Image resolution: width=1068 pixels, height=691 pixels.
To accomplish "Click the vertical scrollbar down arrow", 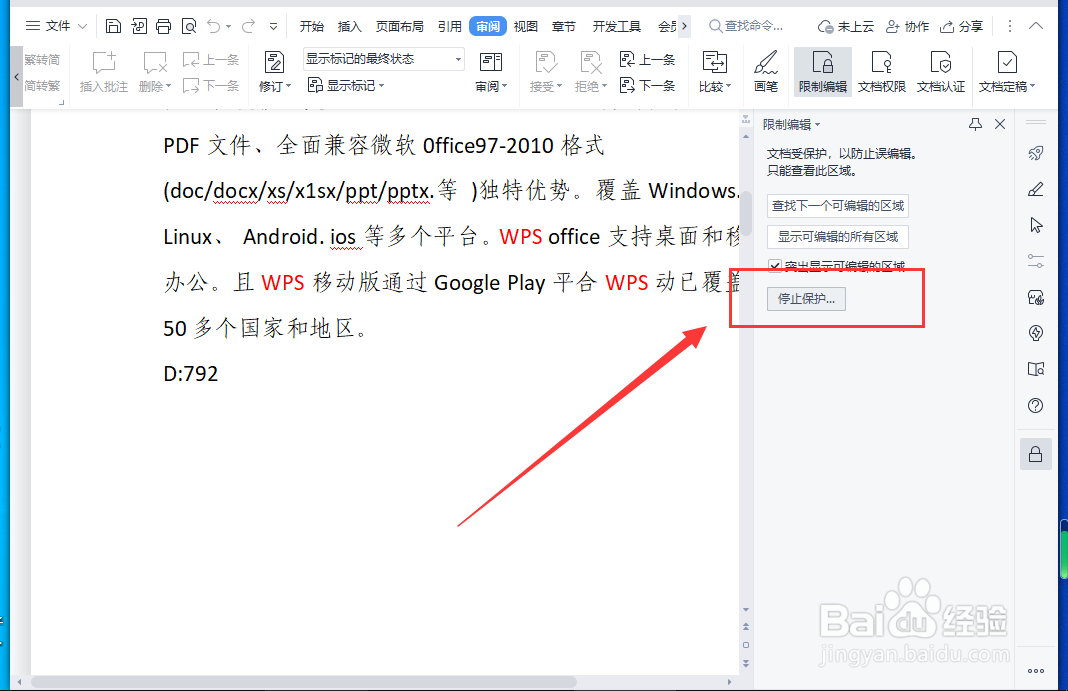I will (x=746, y=610).
